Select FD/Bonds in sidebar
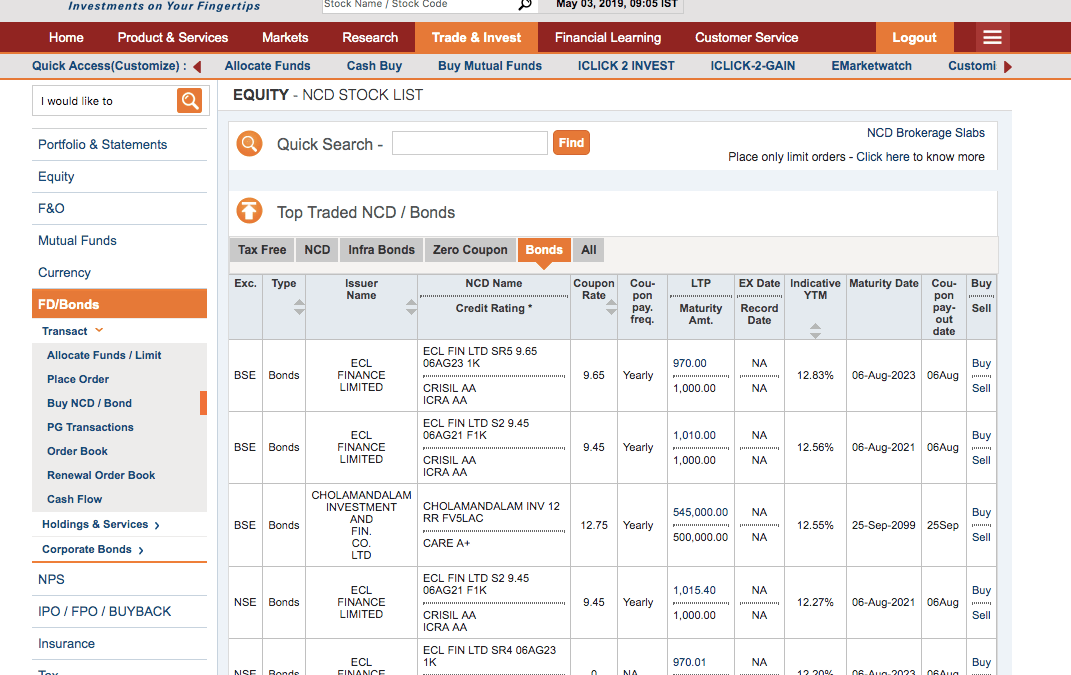The image size is (1071, 675). point(120,304)
